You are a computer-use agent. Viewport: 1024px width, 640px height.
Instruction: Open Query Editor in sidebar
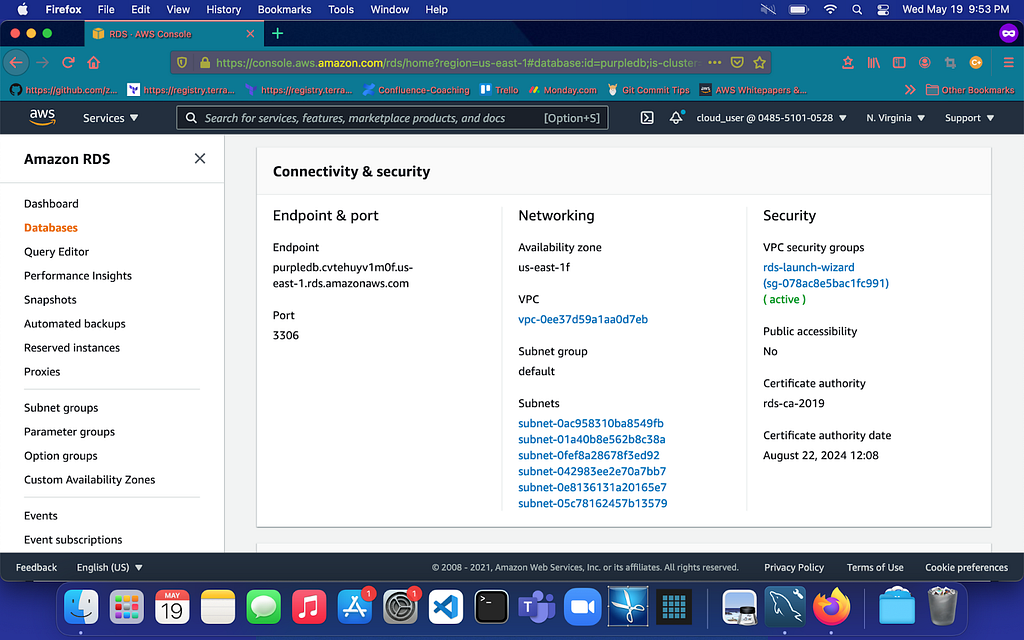tap(56, 251)
